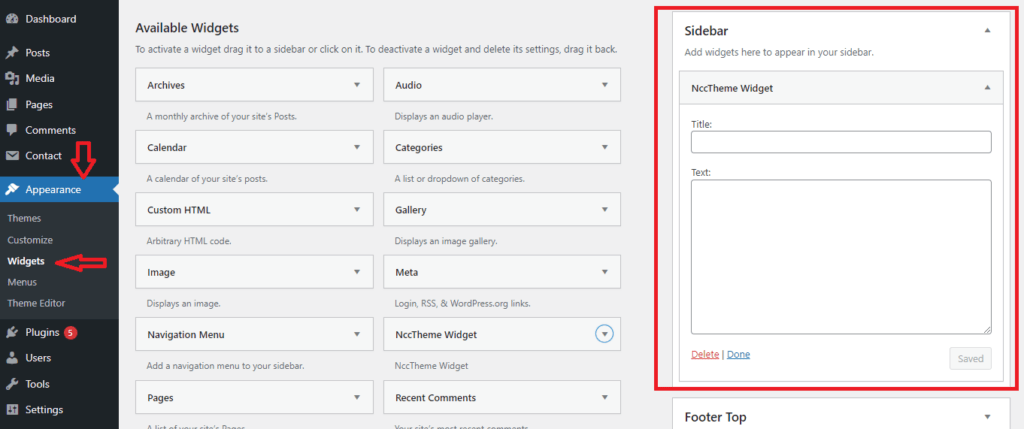The image size is (1024, 429).
Task: Open the Themes submenu item
Action: tap(24, 218)
